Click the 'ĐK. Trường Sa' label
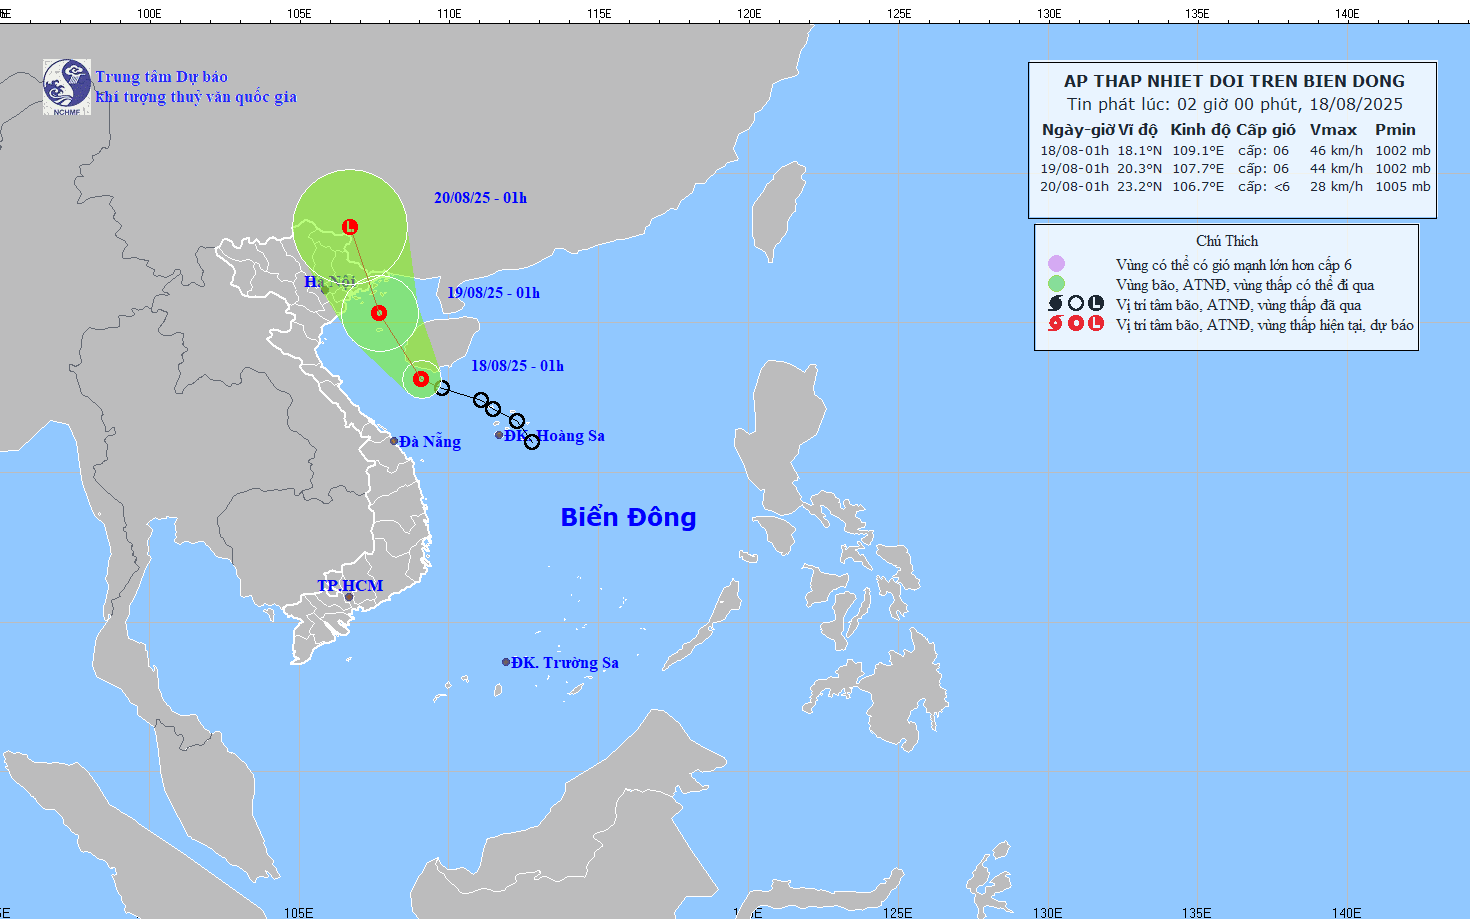Image resolution: width=1470 pixels, height=919 pixels. click(x=565, y=663)
